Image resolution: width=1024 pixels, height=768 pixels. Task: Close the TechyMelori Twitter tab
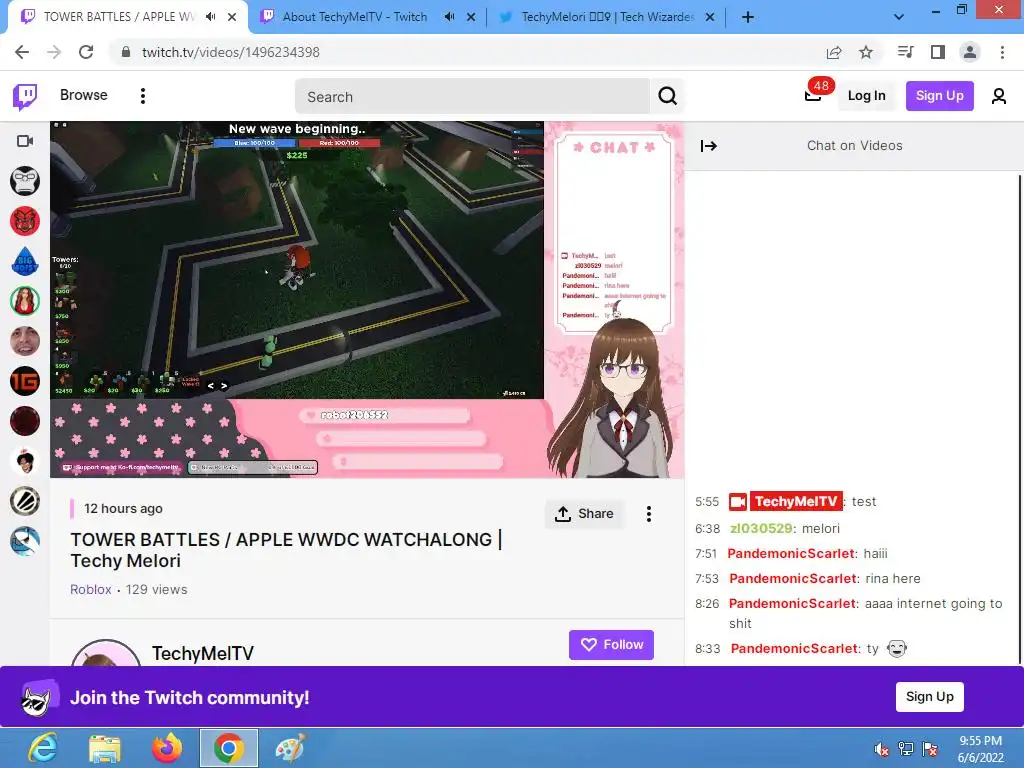coord(710,17)
